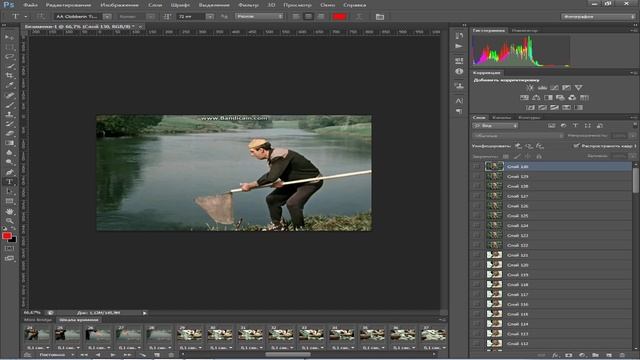Toggle visibility of Слой 117
This screenshot has height=360, width=640.
tap(477, 294)
